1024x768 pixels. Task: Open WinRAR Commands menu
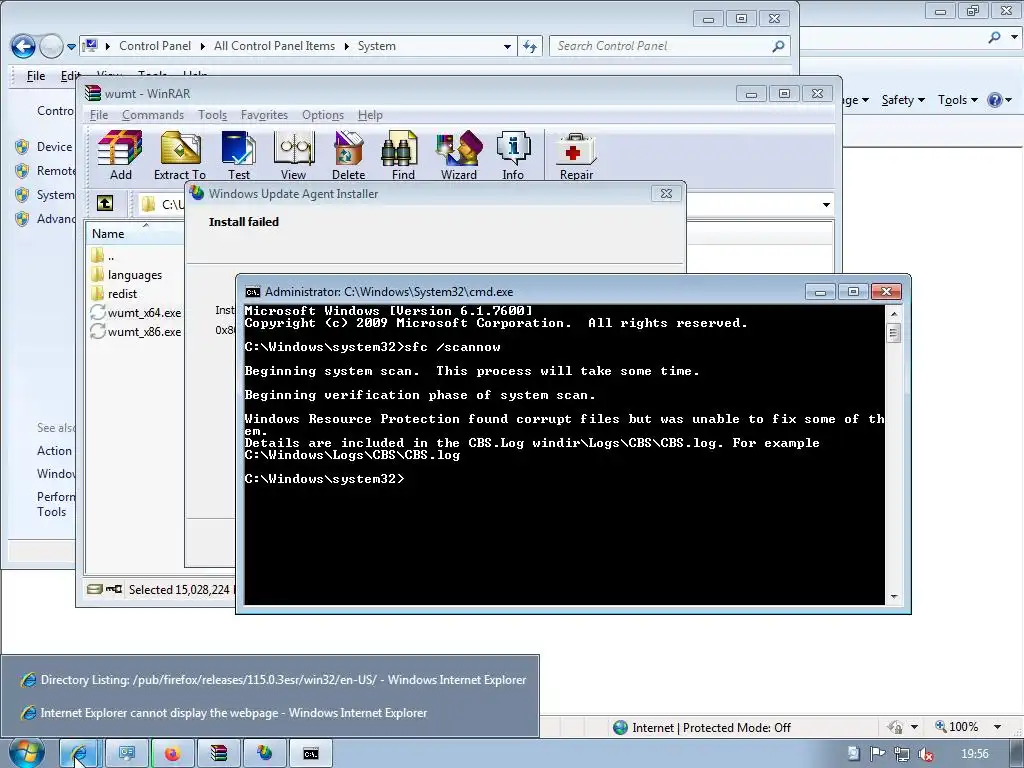point(153,115)
